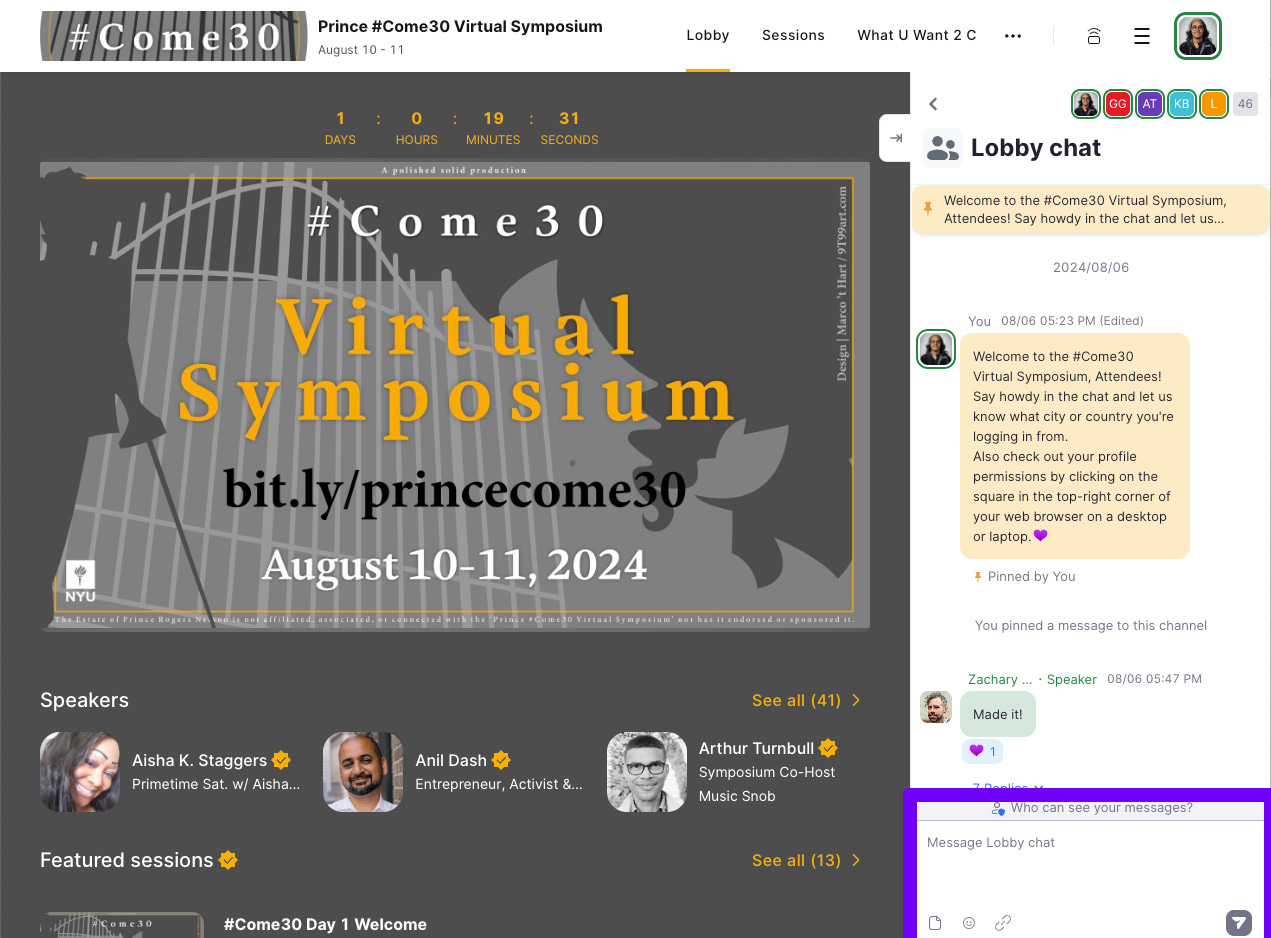
Task: Open the #Come30 Day 1 Welcome session
Action: [x=325, y=924]
